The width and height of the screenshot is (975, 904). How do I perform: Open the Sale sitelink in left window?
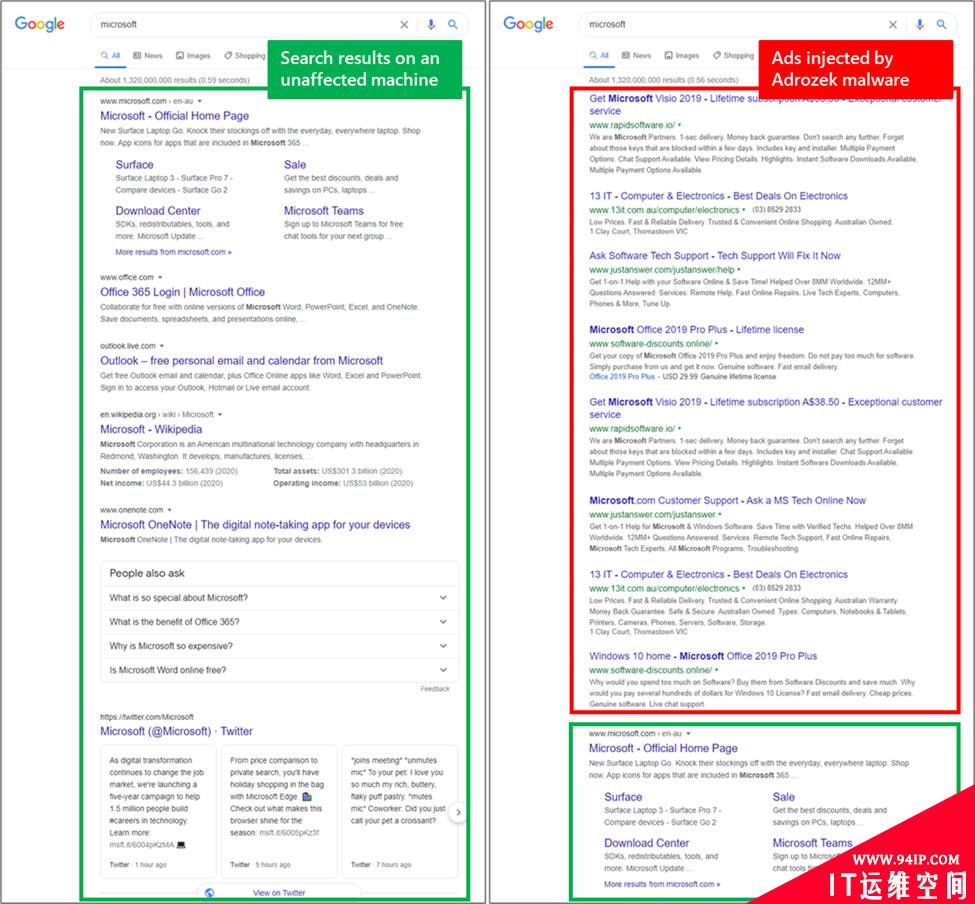(x=295, y=165)
